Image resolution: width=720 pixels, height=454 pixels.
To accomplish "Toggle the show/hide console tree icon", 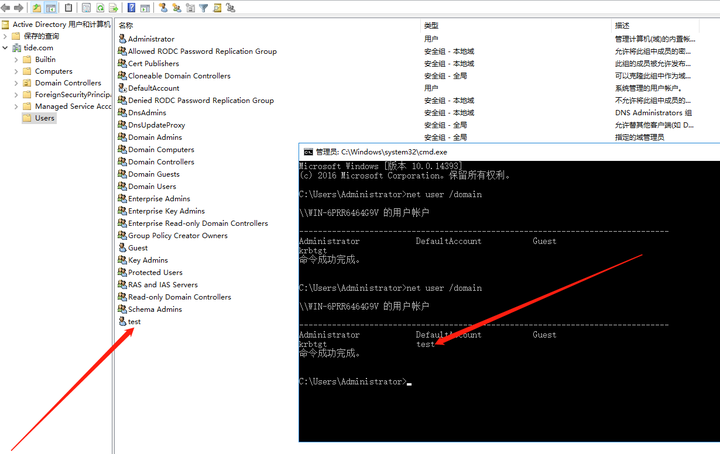I will pyautogui.click(x=51, y=8).
